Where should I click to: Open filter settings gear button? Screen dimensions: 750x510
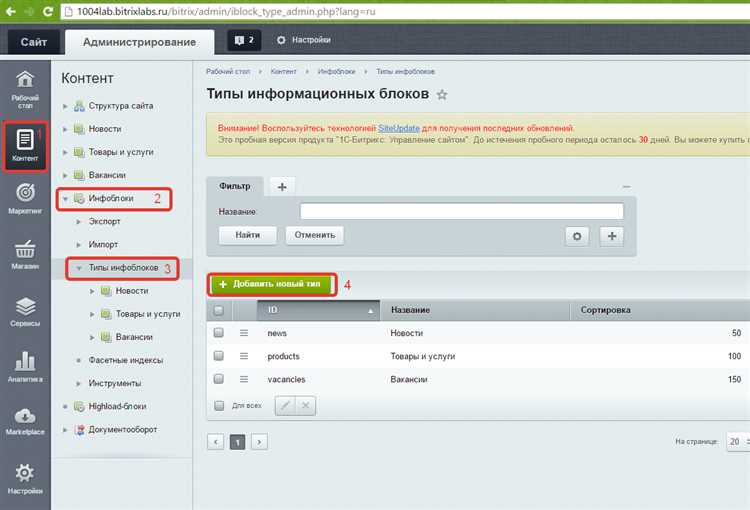tap(577, 236)
